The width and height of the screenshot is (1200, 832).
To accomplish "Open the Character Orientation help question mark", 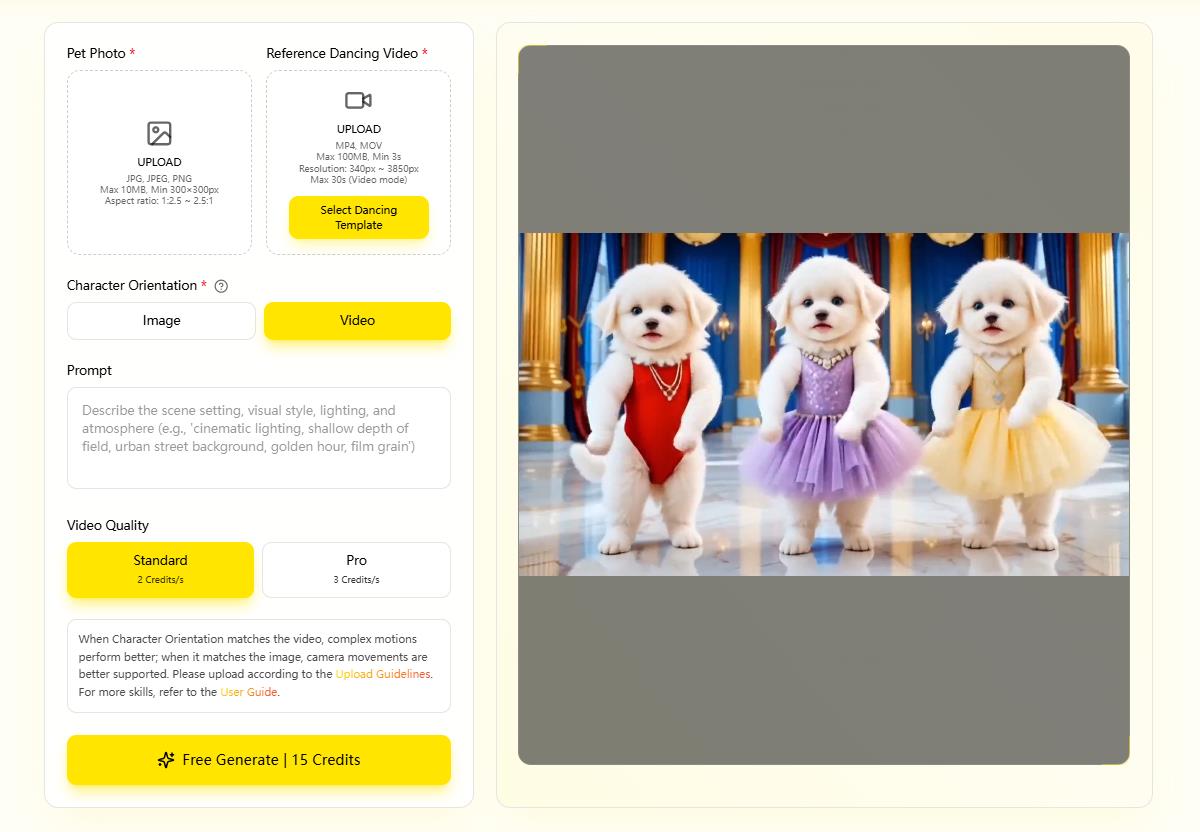I will [x=221, y=286].
